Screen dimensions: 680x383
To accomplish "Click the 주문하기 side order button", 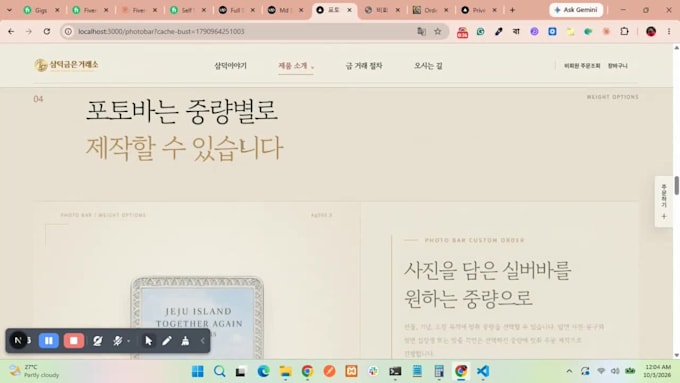I will (x=664, y=201).
